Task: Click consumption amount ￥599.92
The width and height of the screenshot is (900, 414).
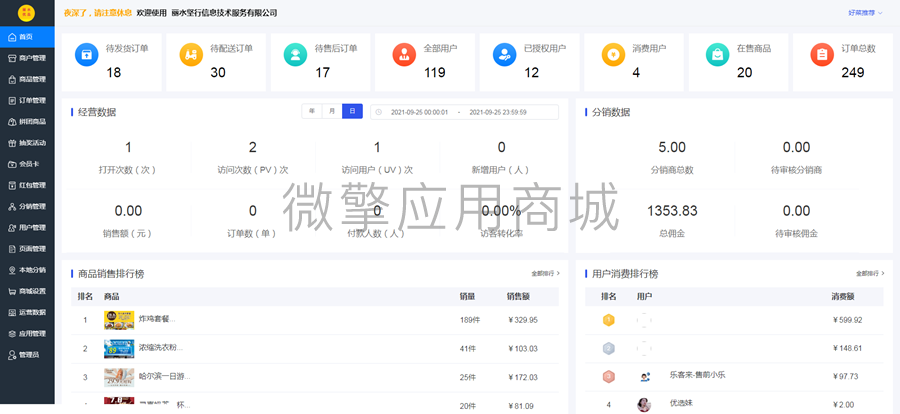Action: tap(847, 320)
